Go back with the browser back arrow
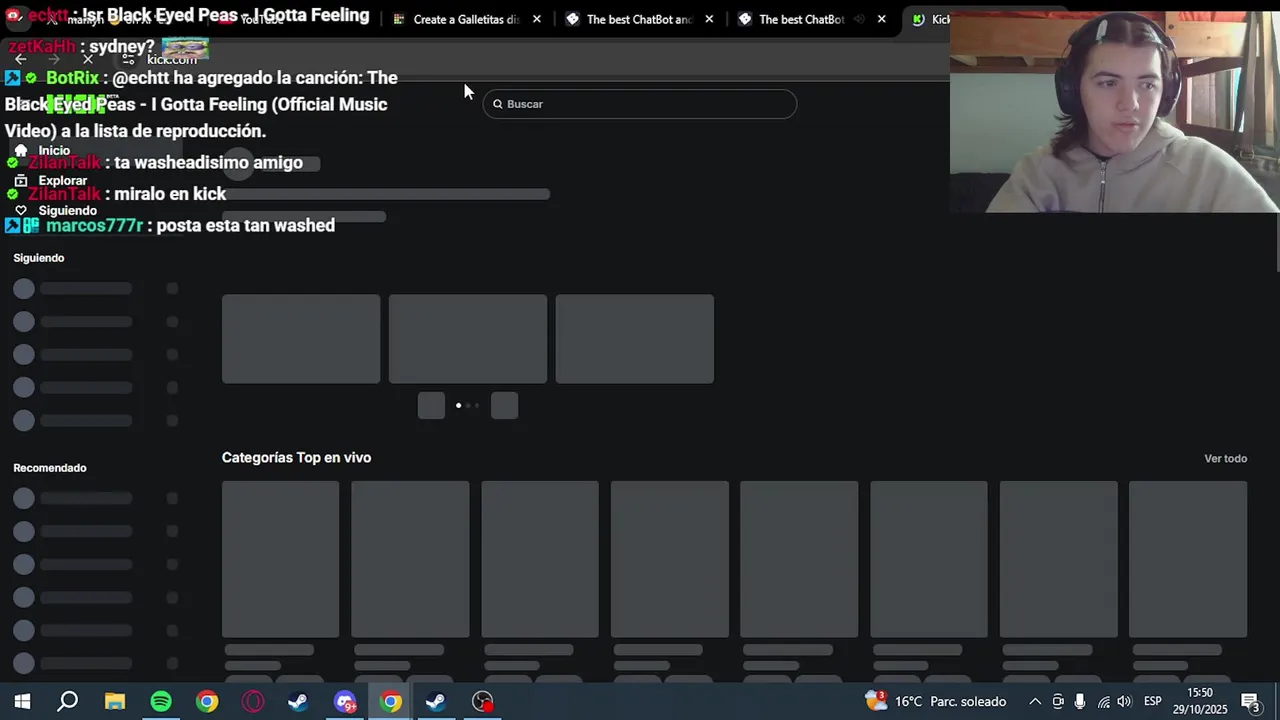This screenshot has width=1280, height=720. click(x=20, y=59)
